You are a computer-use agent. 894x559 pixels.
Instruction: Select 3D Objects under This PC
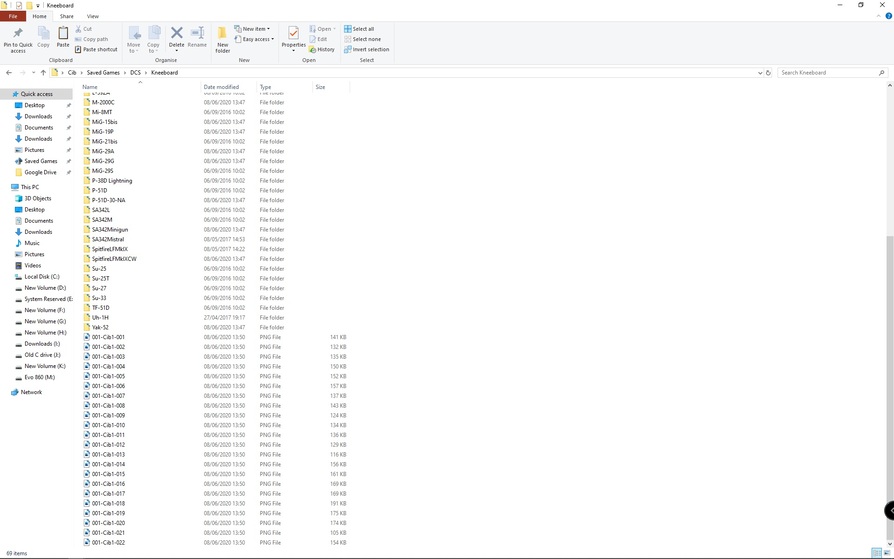pyautogui.click(x=38, y=199)
